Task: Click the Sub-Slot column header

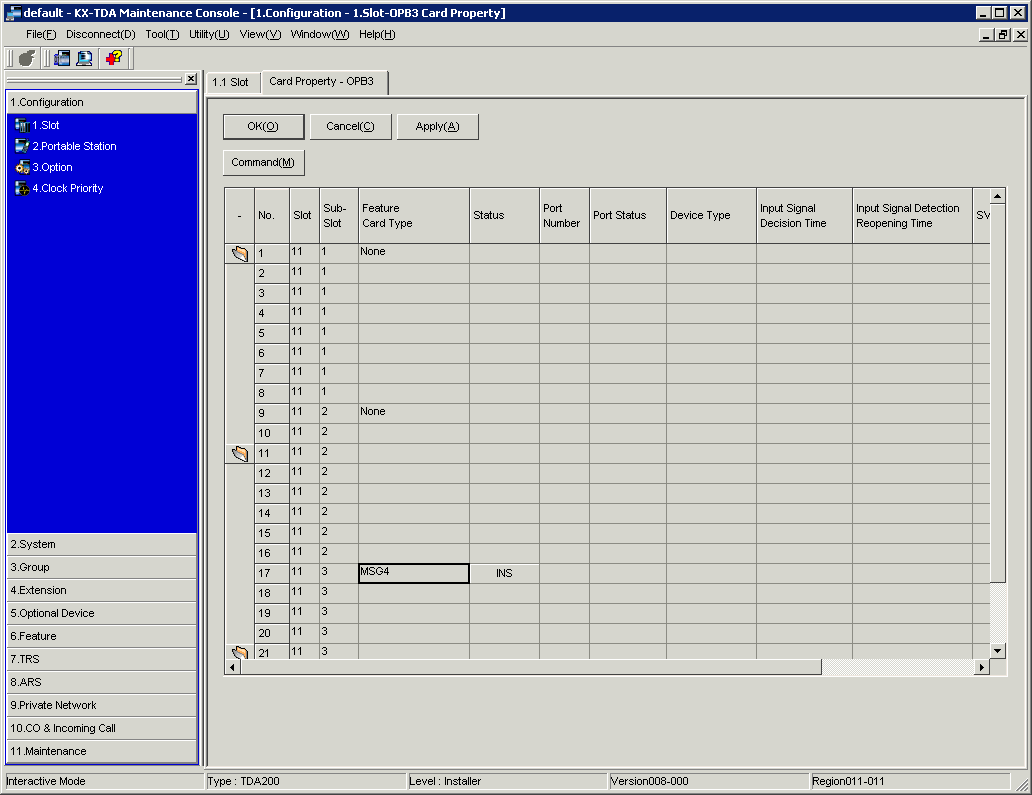Action: click(x=339, y=216)
